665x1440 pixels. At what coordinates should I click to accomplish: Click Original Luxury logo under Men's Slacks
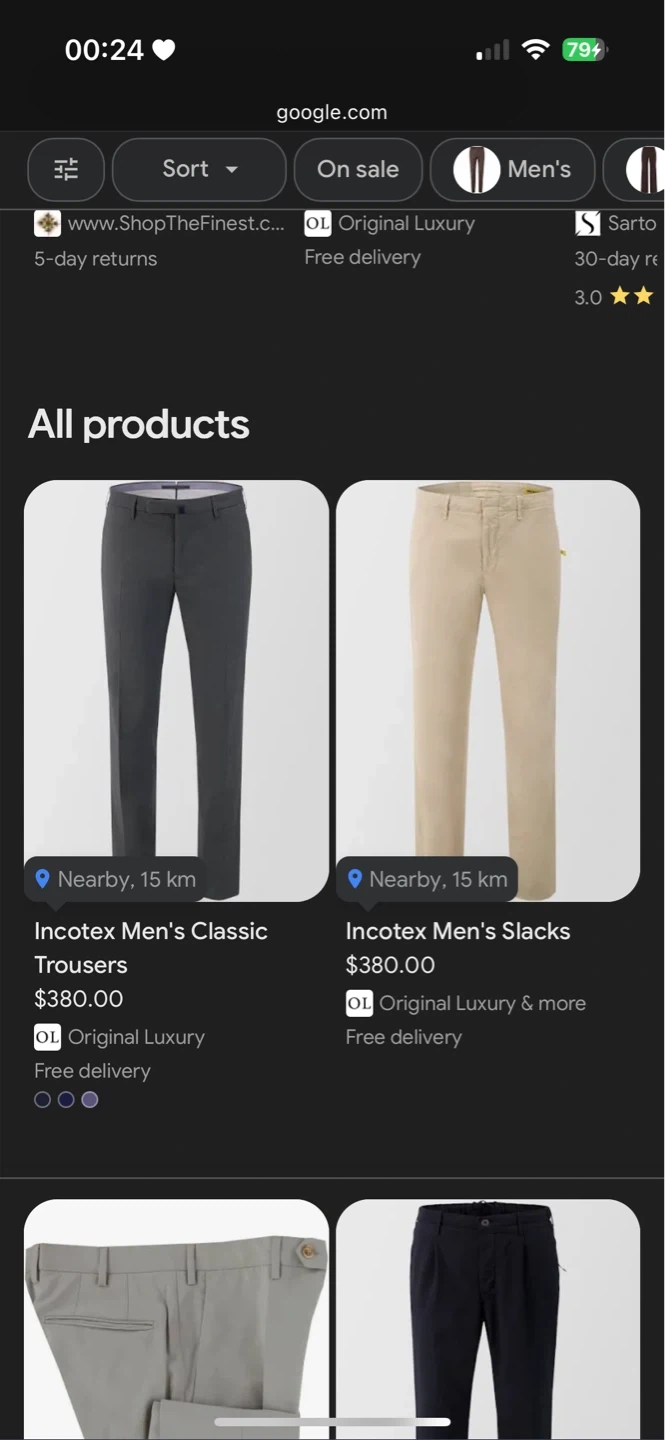(359, 1003)
